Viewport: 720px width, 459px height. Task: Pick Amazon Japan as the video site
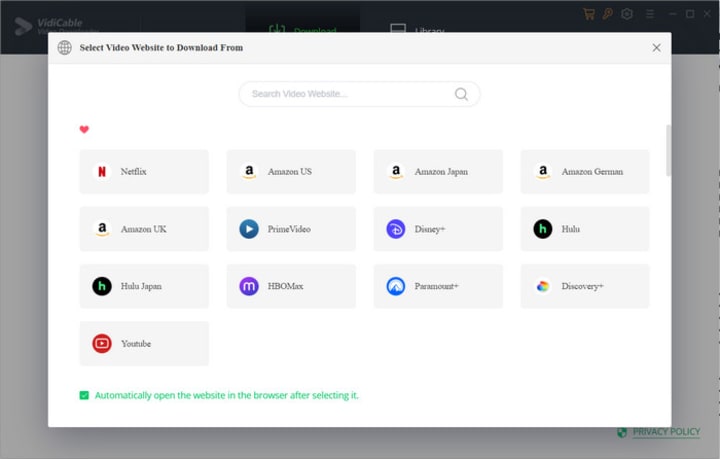[x=438, y=171]
